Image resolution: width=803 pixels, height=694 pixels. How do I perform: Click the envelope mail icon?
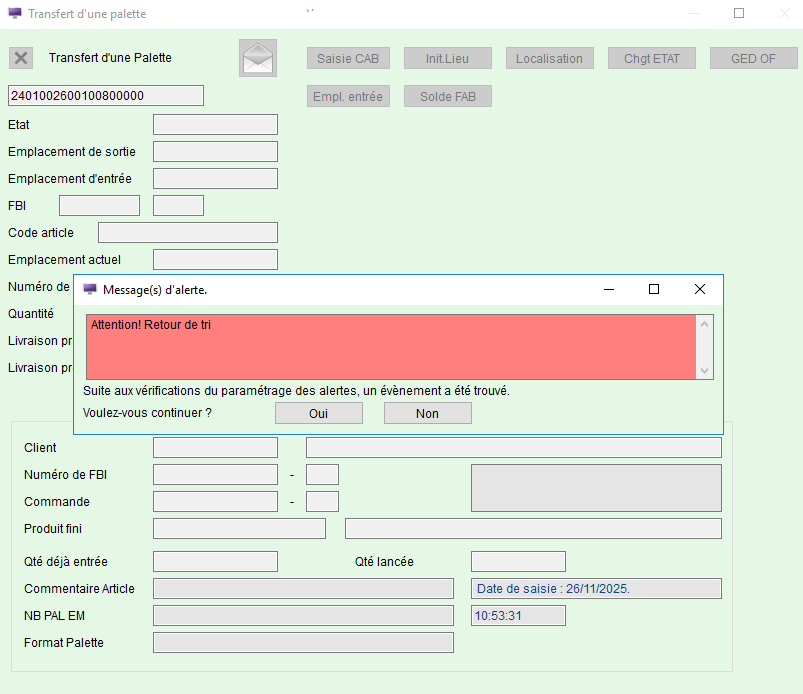[258, 58]
